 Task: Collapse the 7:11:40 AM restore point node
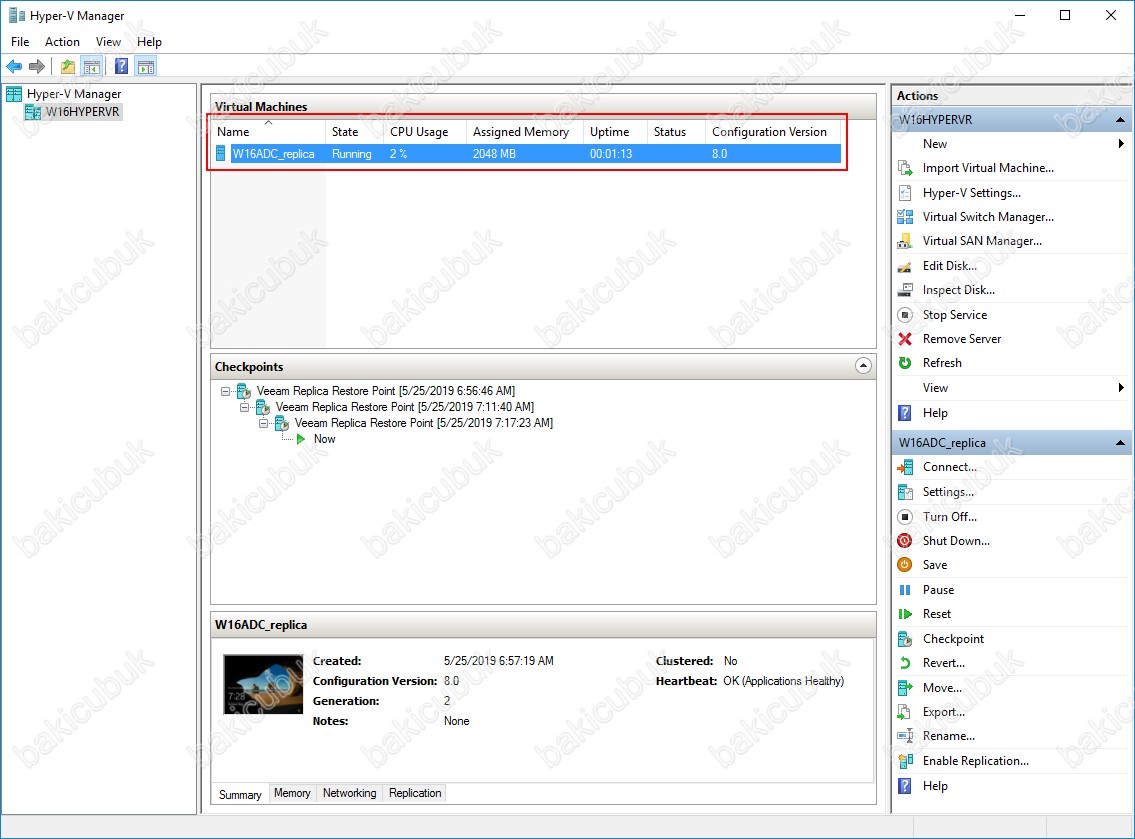244,408
